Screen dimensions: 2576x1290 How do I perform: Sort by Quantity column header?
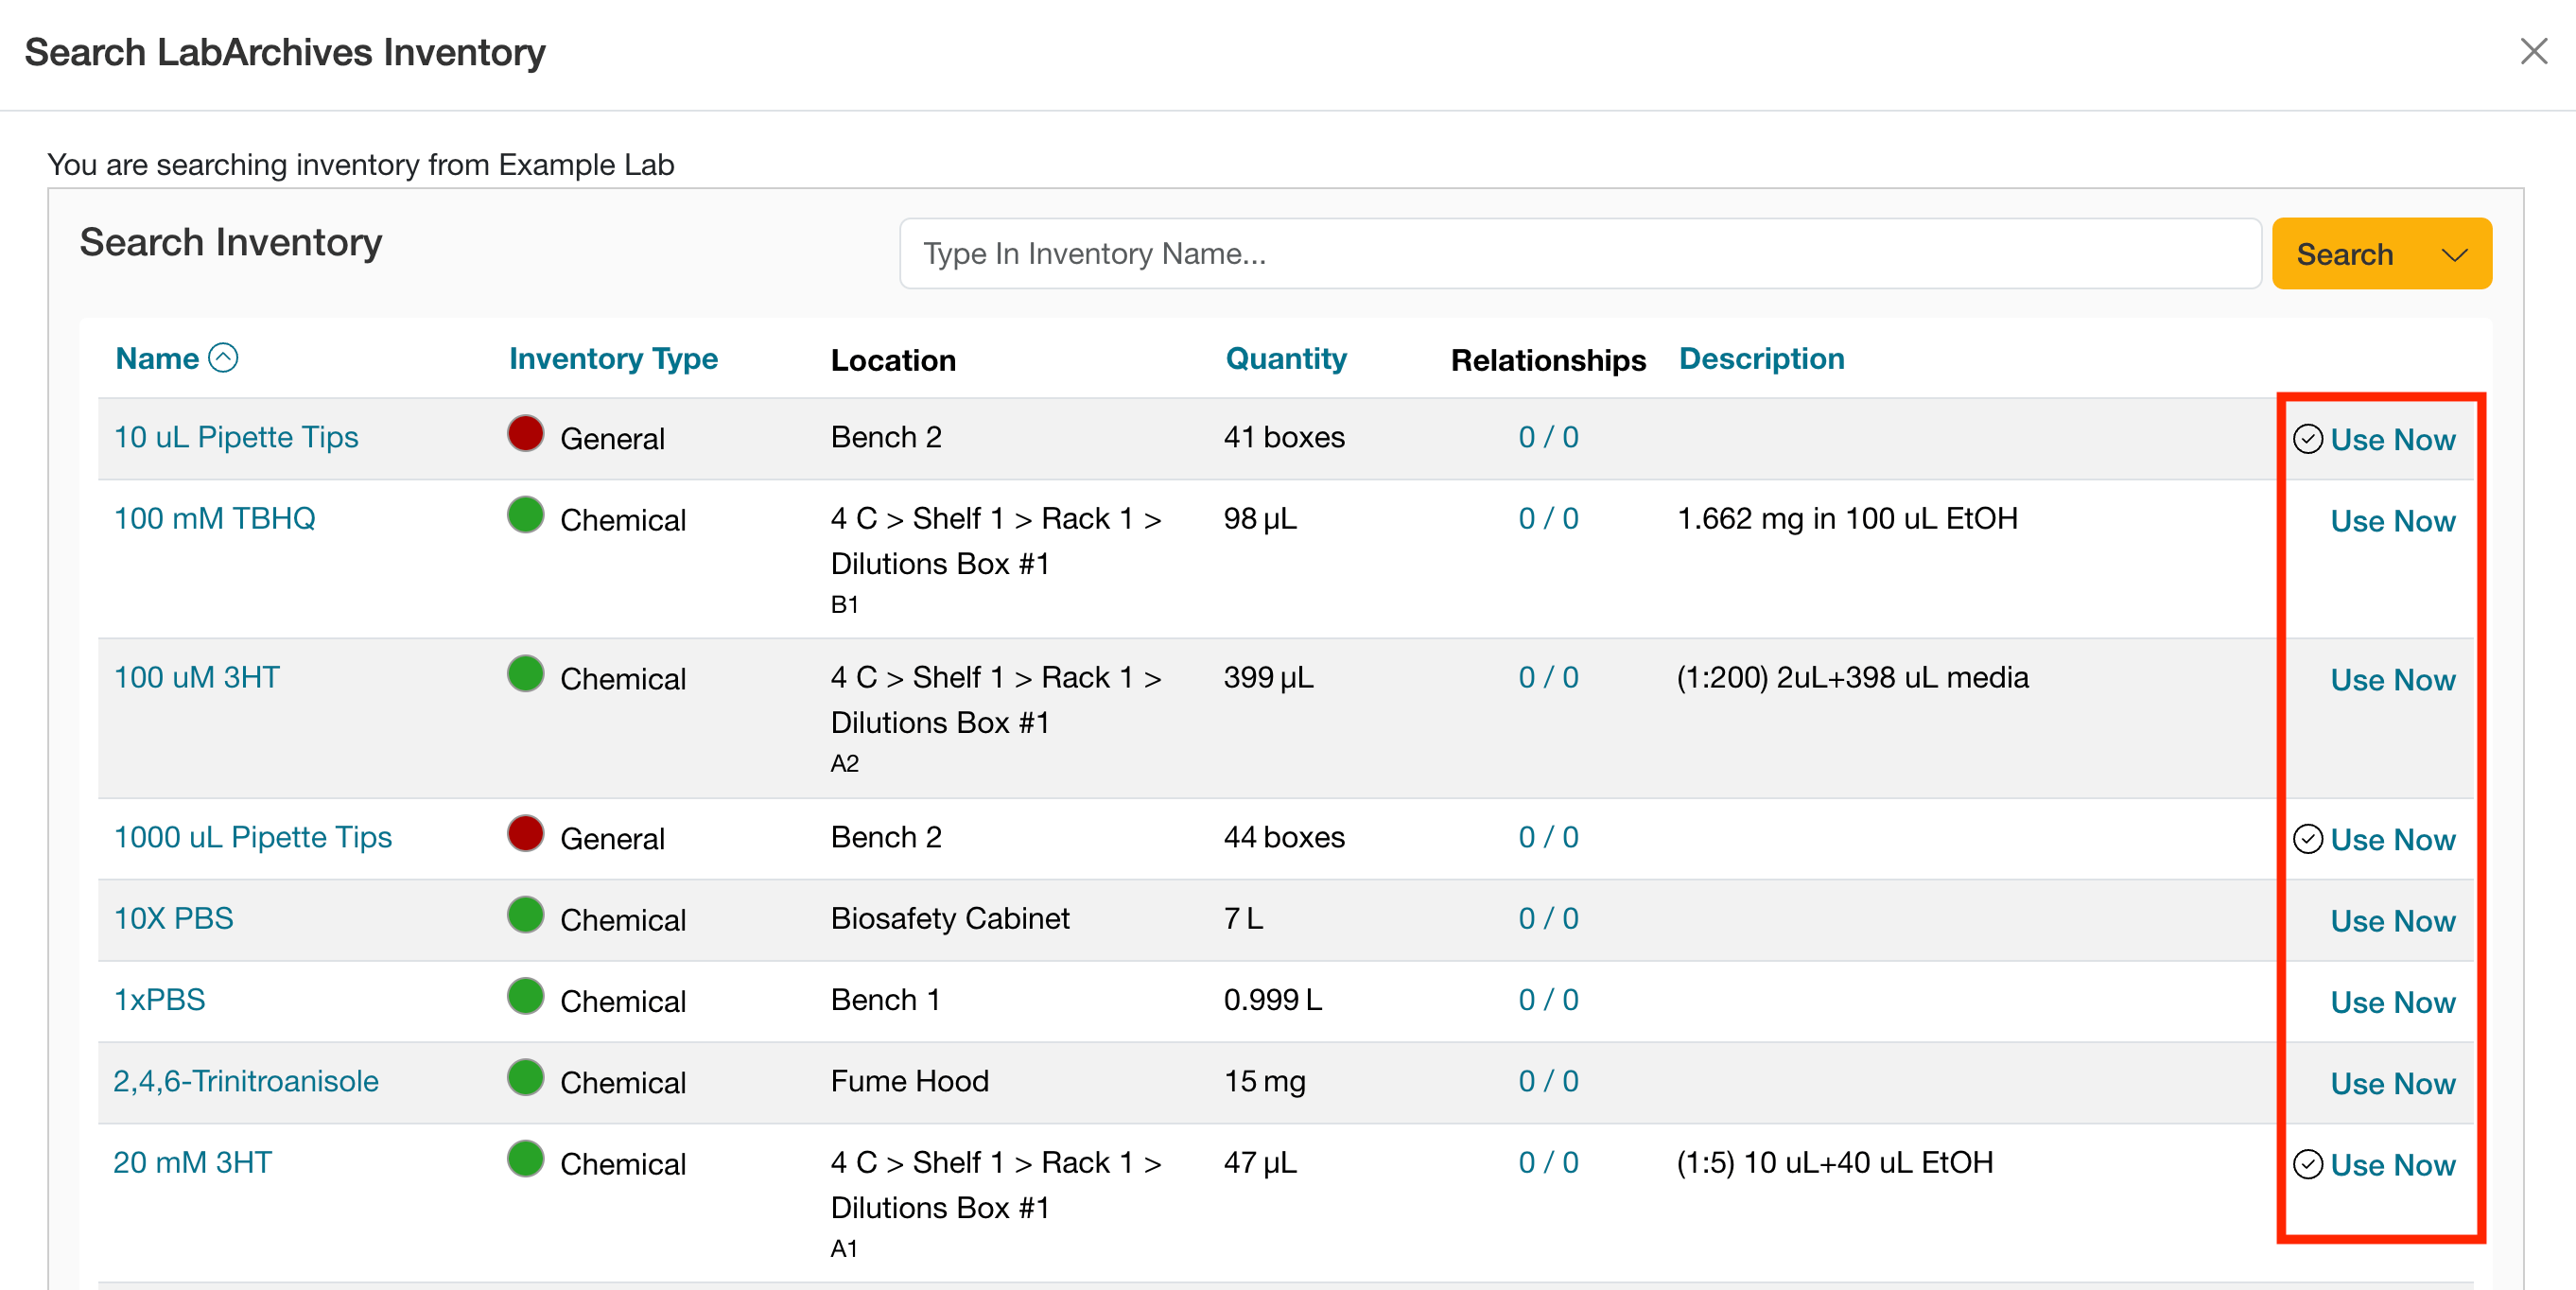coord(1285,359)
